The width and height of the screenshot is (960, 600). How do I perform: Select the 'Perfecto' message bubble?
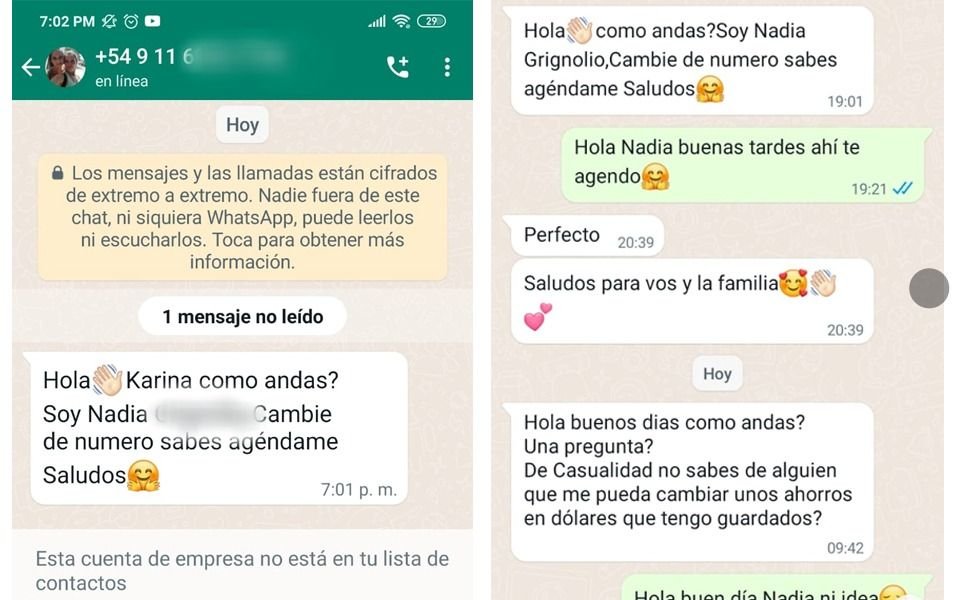(x=587, y=236)
